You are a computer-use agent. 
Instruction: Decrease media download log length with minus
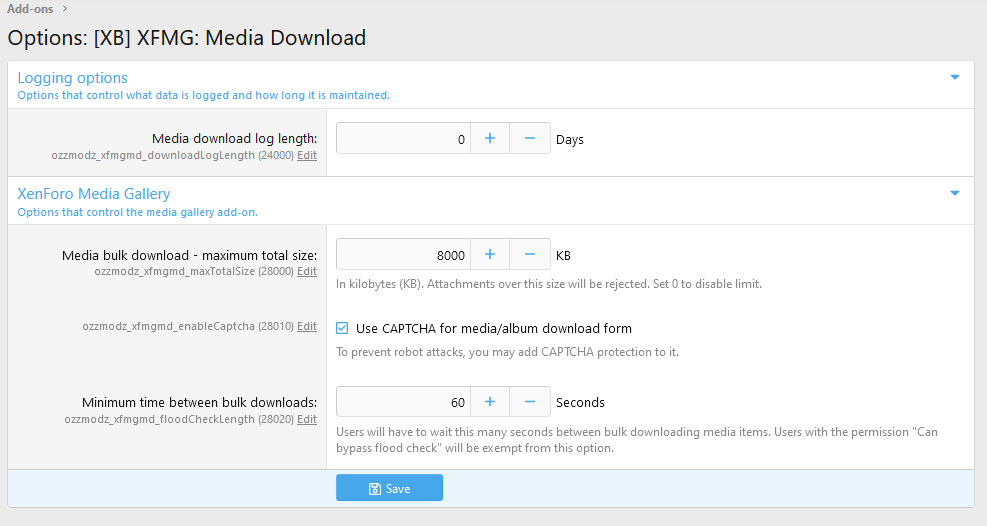[x=530, y=139]
